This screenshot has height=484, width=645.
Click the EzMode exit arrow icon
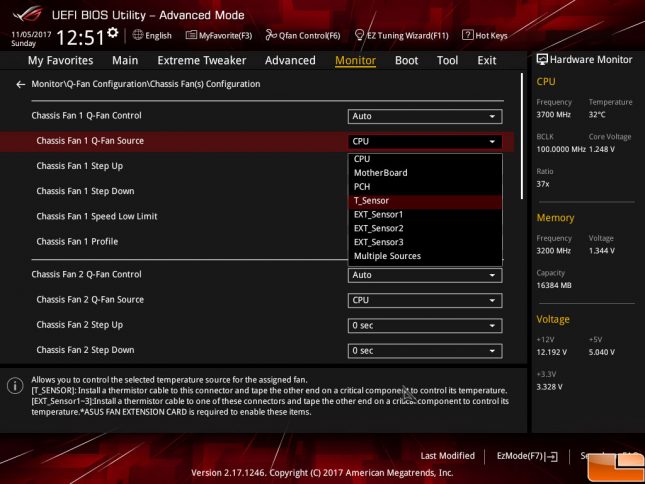click(x=553, y=456)
